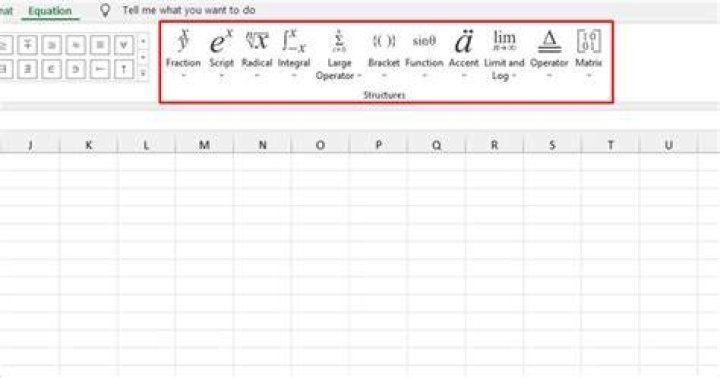Screen dimensions: 720x378
Task: Insert the identical to (≡) symbol
Action: pyautogui.click(x=100, y=45)
